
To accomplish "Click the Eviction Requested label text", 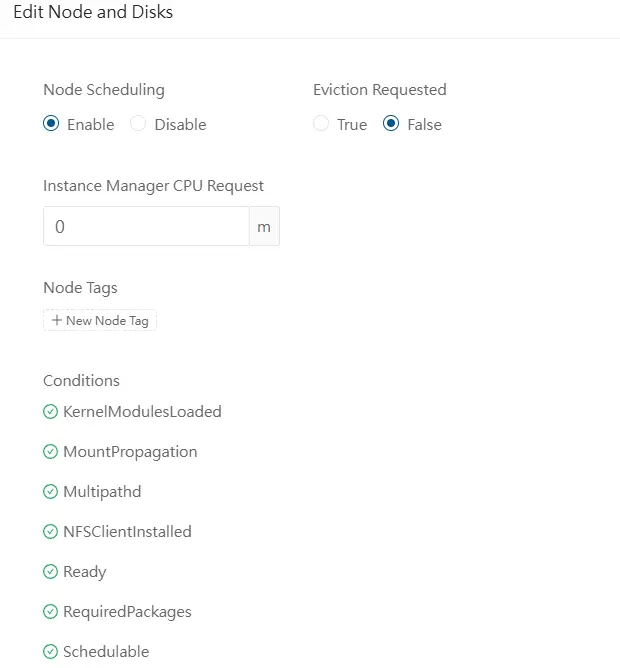I will click(x=379, y=90).
